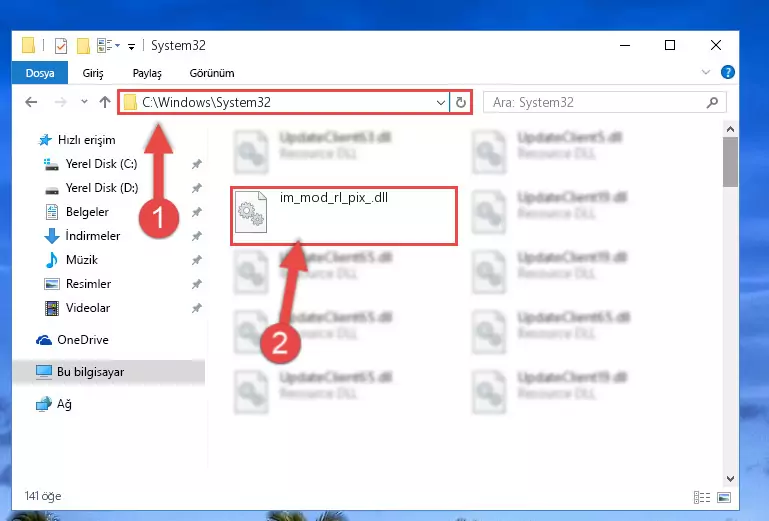
Task: Switch to the Görünüm ribbon tab
Action: coord(212,73)
